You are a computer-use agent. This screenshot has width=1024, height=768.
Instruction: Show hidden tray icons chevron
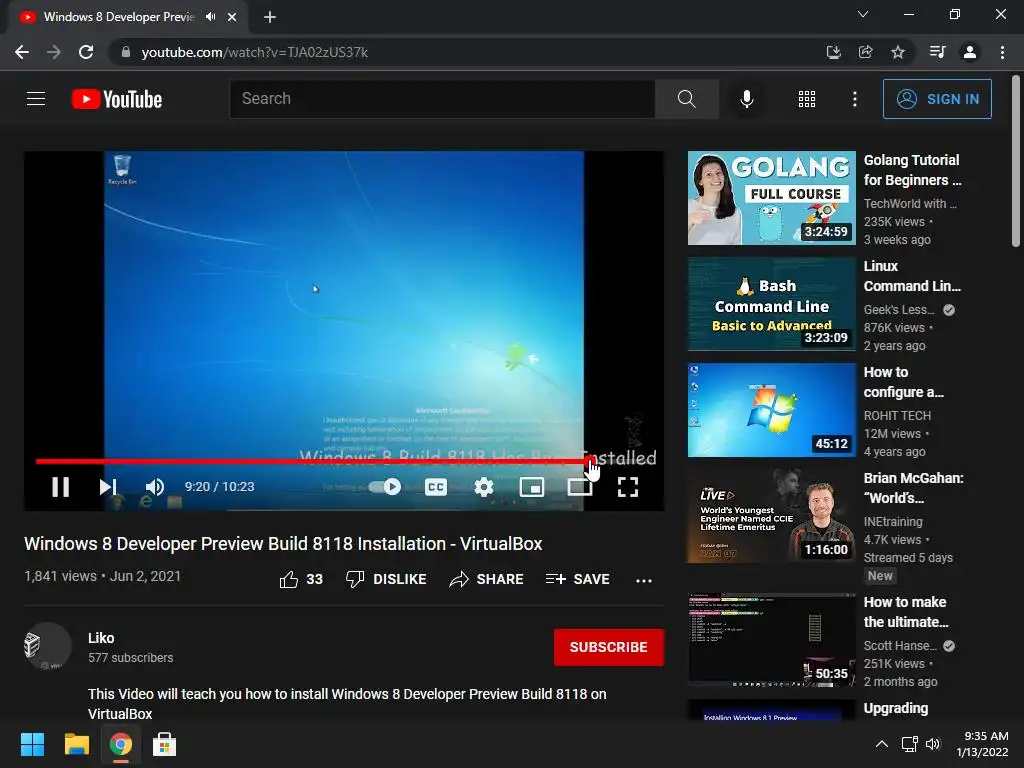[882, 744]
